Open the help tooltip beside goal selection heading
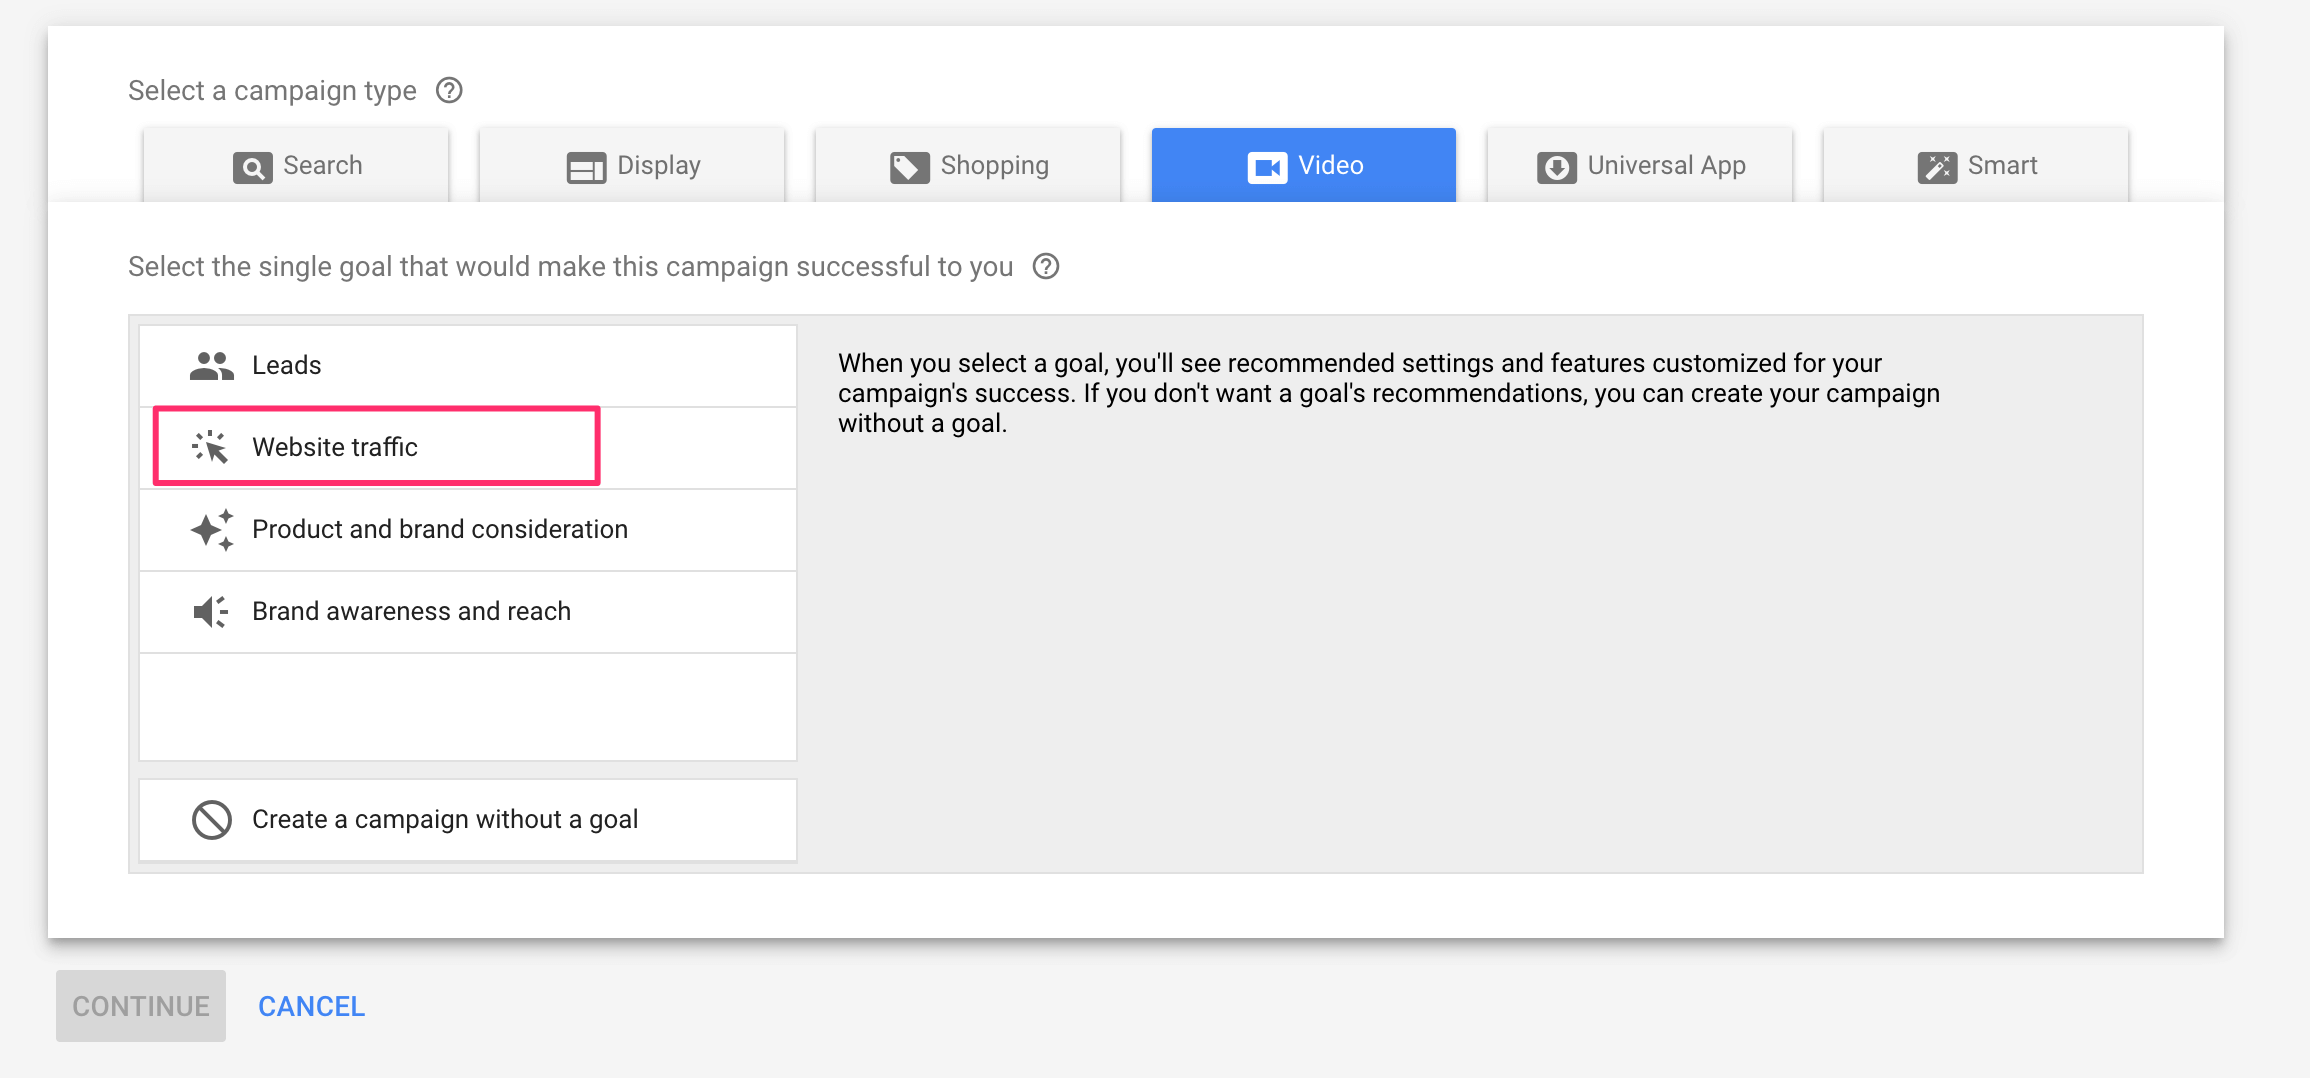2310x1078 pixels. coord(1046,266)
